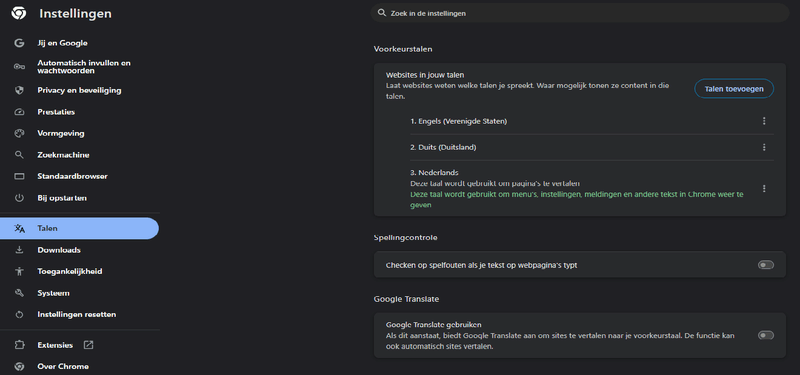Screen dimensions: 800x375
Task: Click the wrench icon for Systeem
Action: pos(19,293)
